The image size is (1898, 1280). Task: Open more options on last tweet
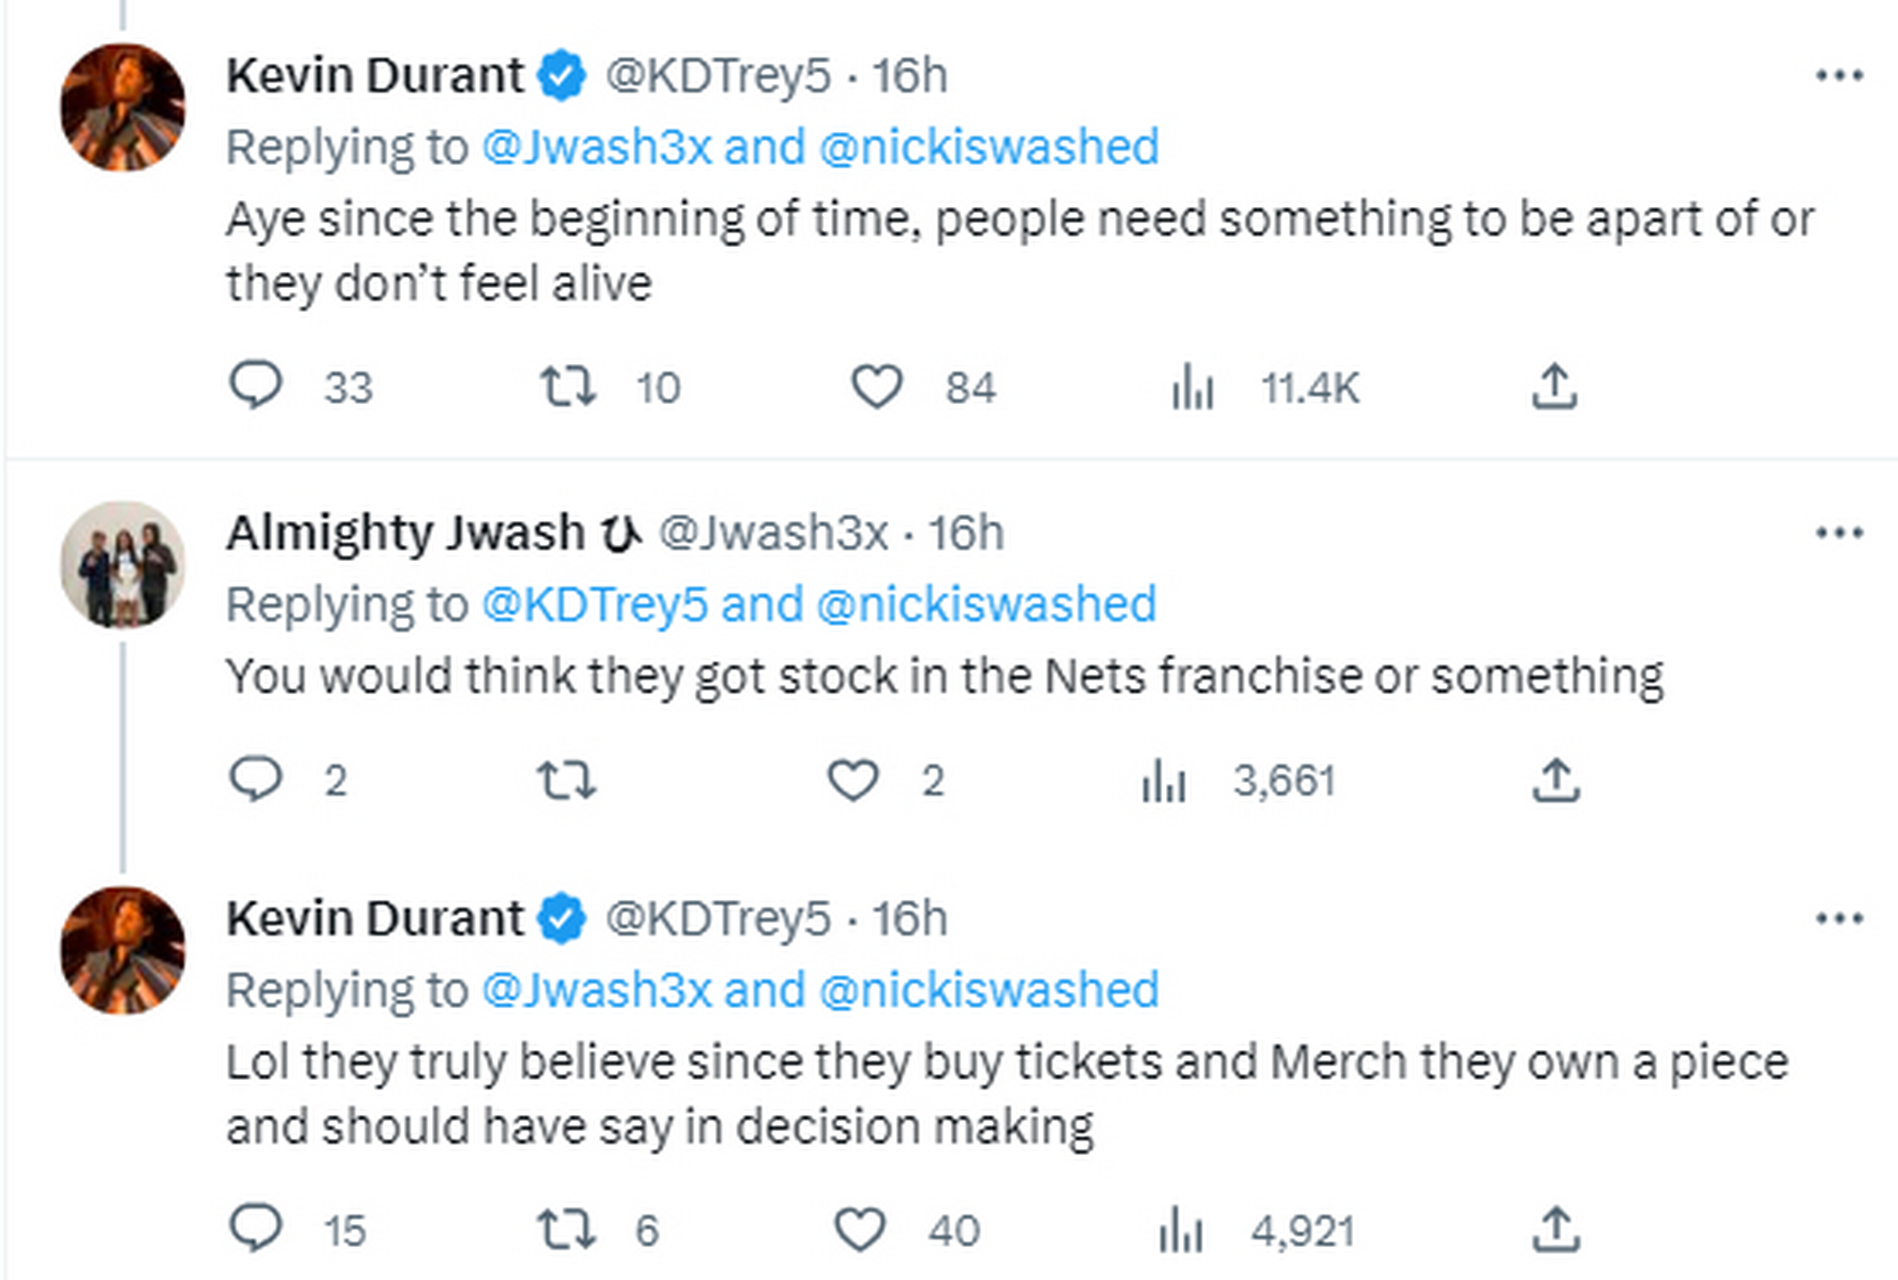(x=1839, y=917)
